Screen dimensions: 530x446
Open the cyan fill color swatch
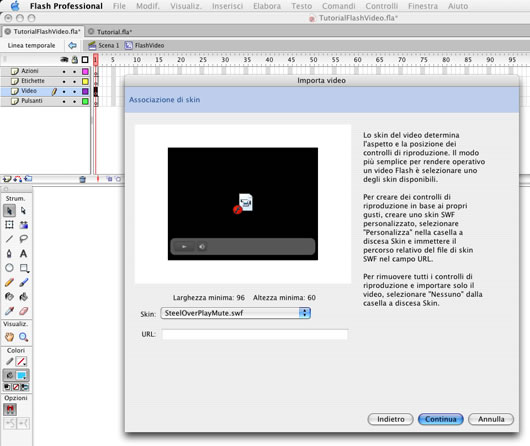pos(22,375)
